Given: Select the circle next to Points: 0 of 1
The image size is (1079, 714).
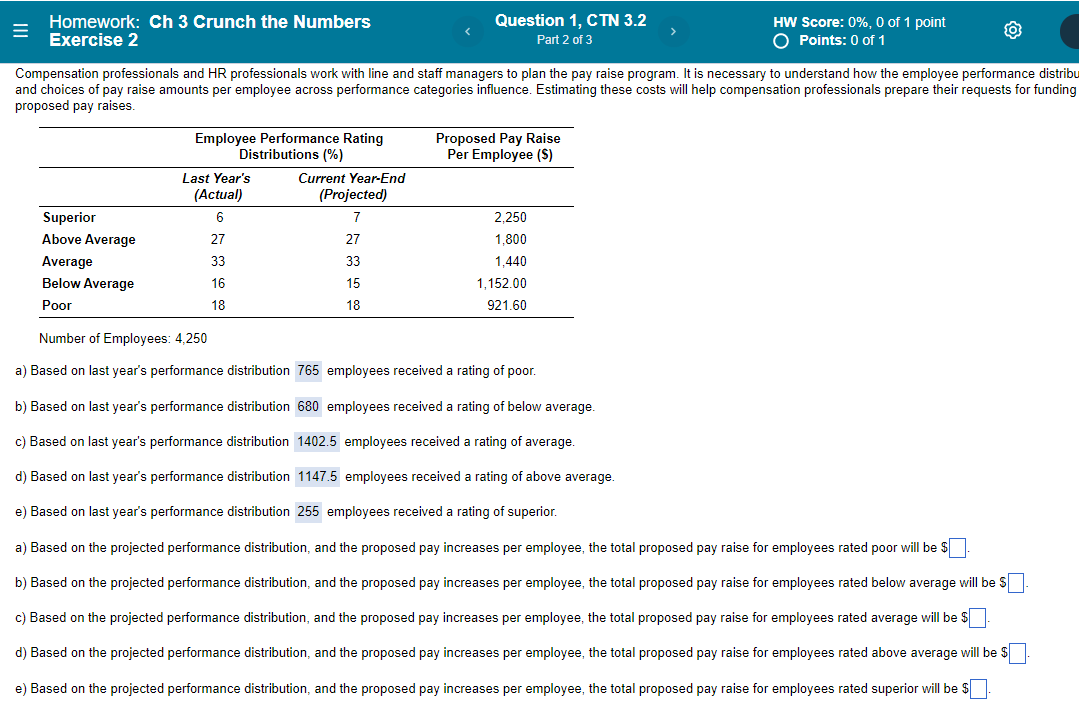Looking at the screenshot, I should click(780, 40).
